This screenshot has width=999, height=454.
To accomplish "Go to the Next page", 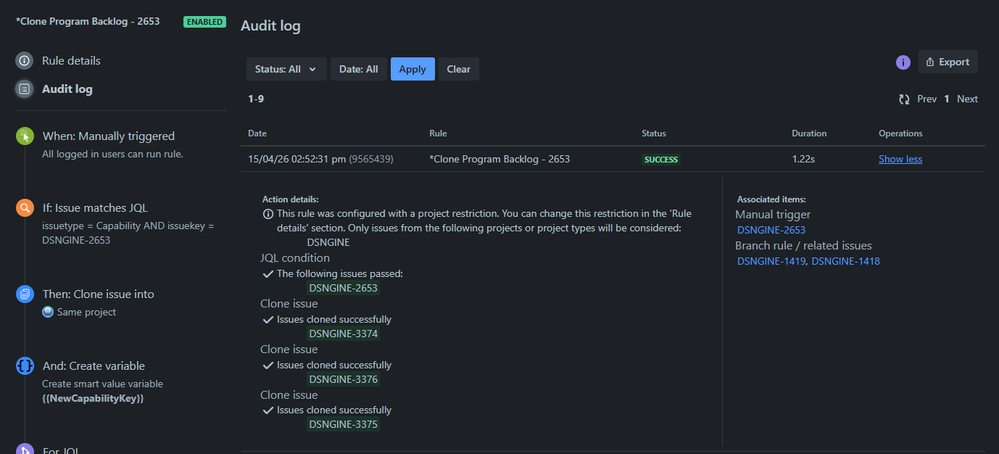I will click(967, 99).
